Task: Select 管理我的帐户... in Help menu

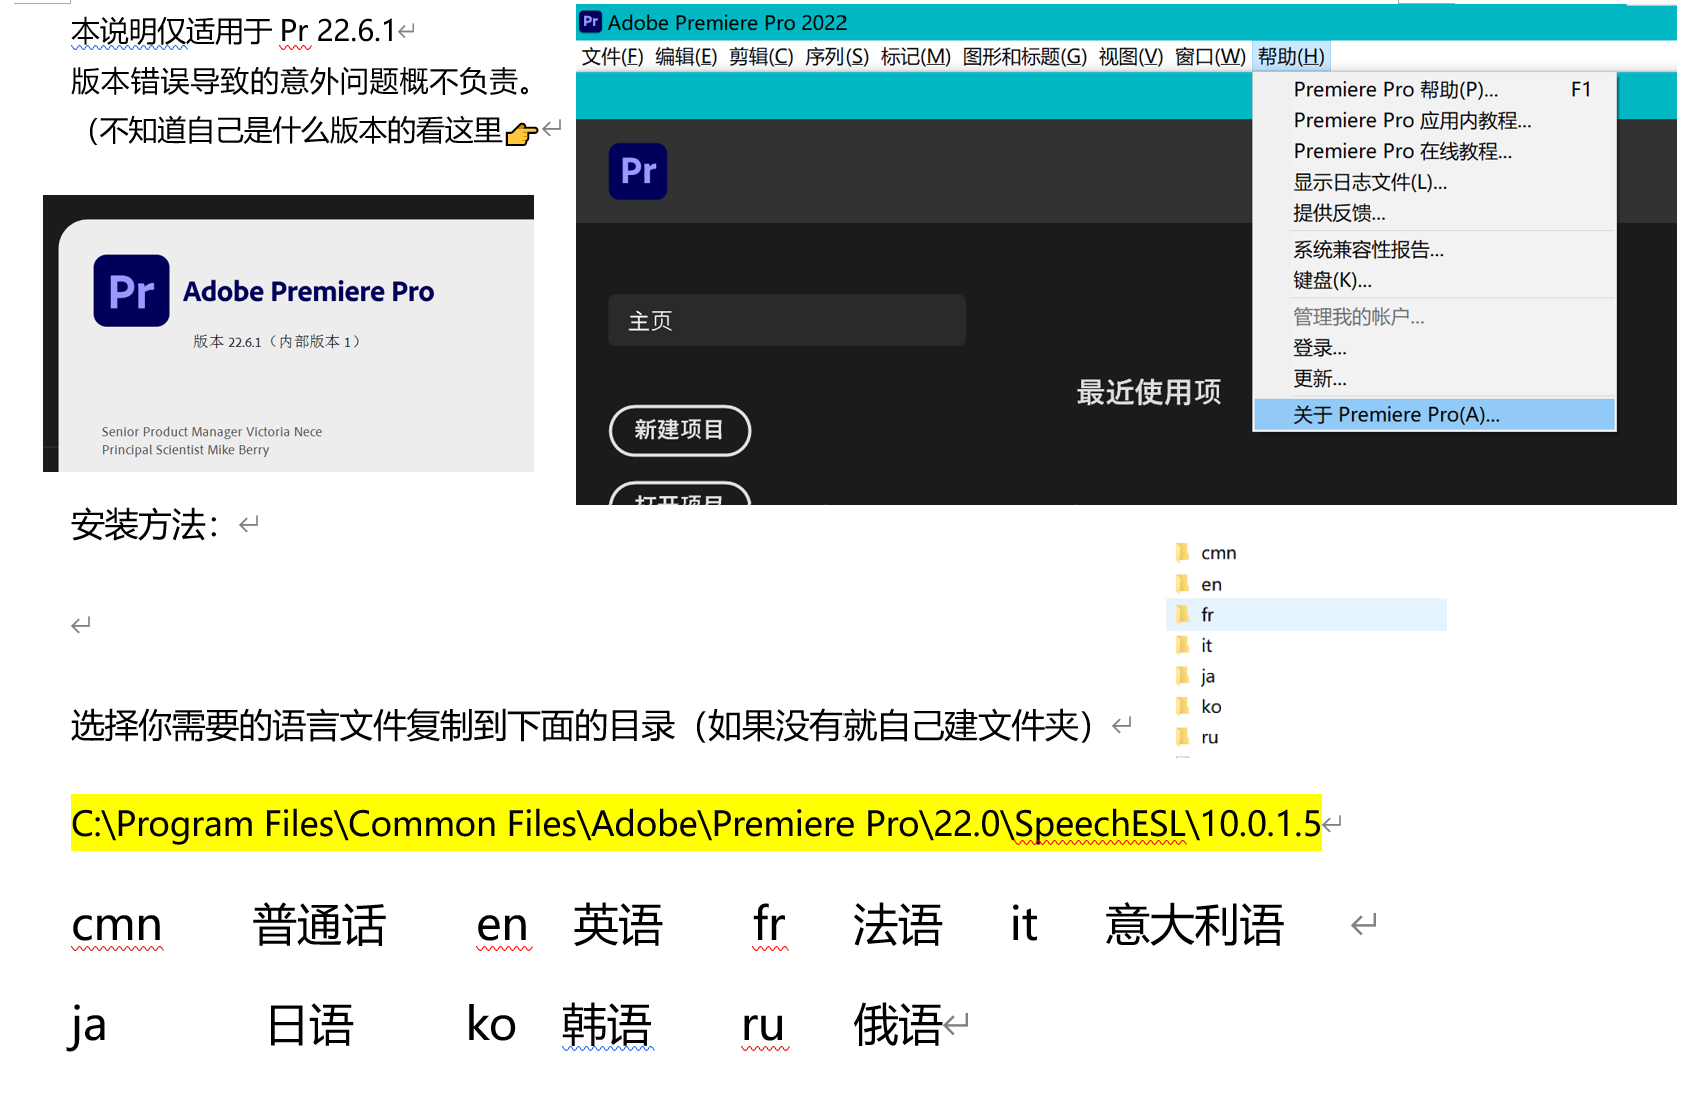Action: point(1434,317)
